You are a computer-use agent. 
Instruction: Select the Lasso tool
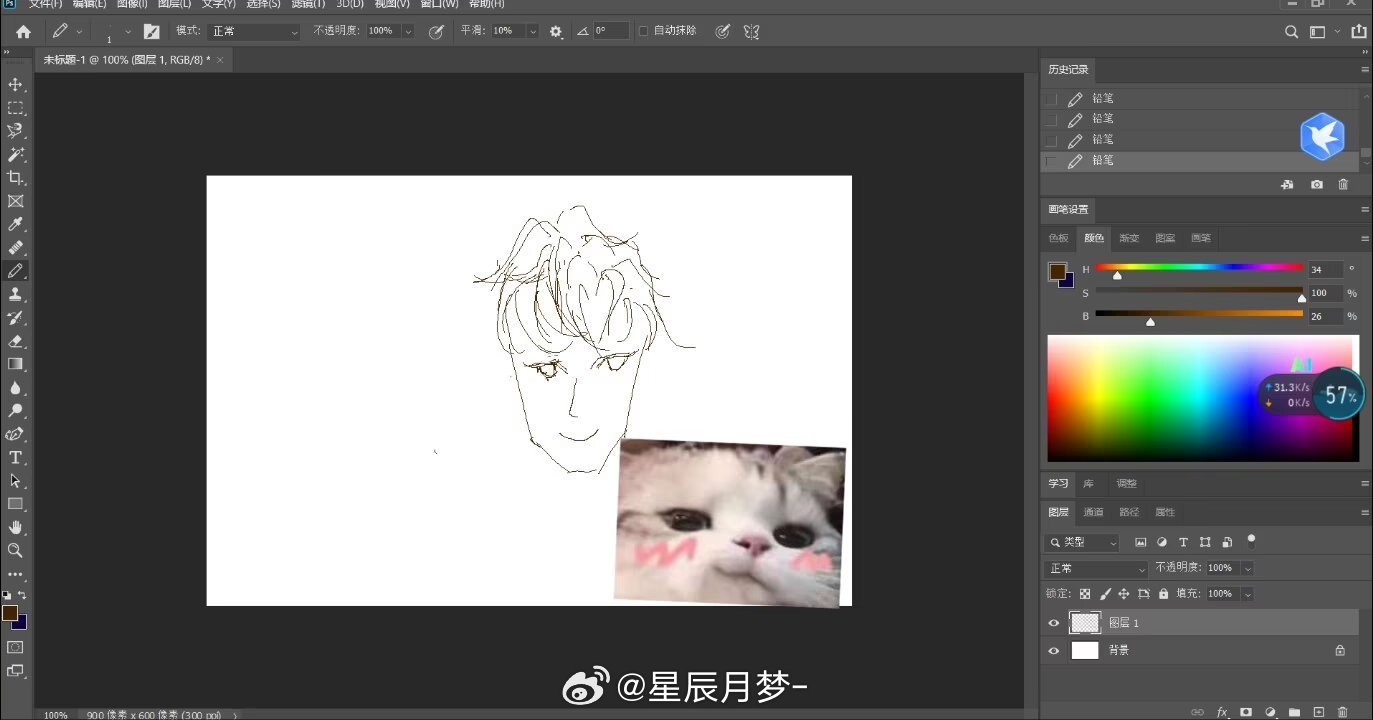point(15,131)
